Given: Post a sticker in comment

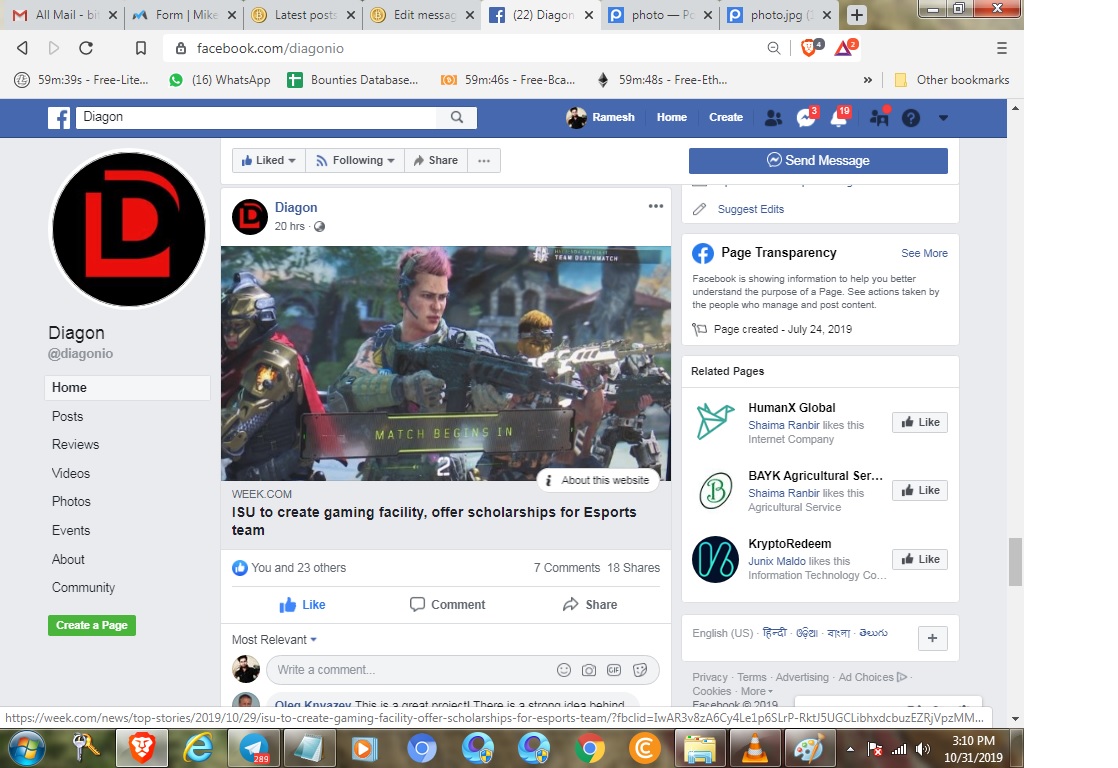Looking at the screenshot, I should (640, 670).
